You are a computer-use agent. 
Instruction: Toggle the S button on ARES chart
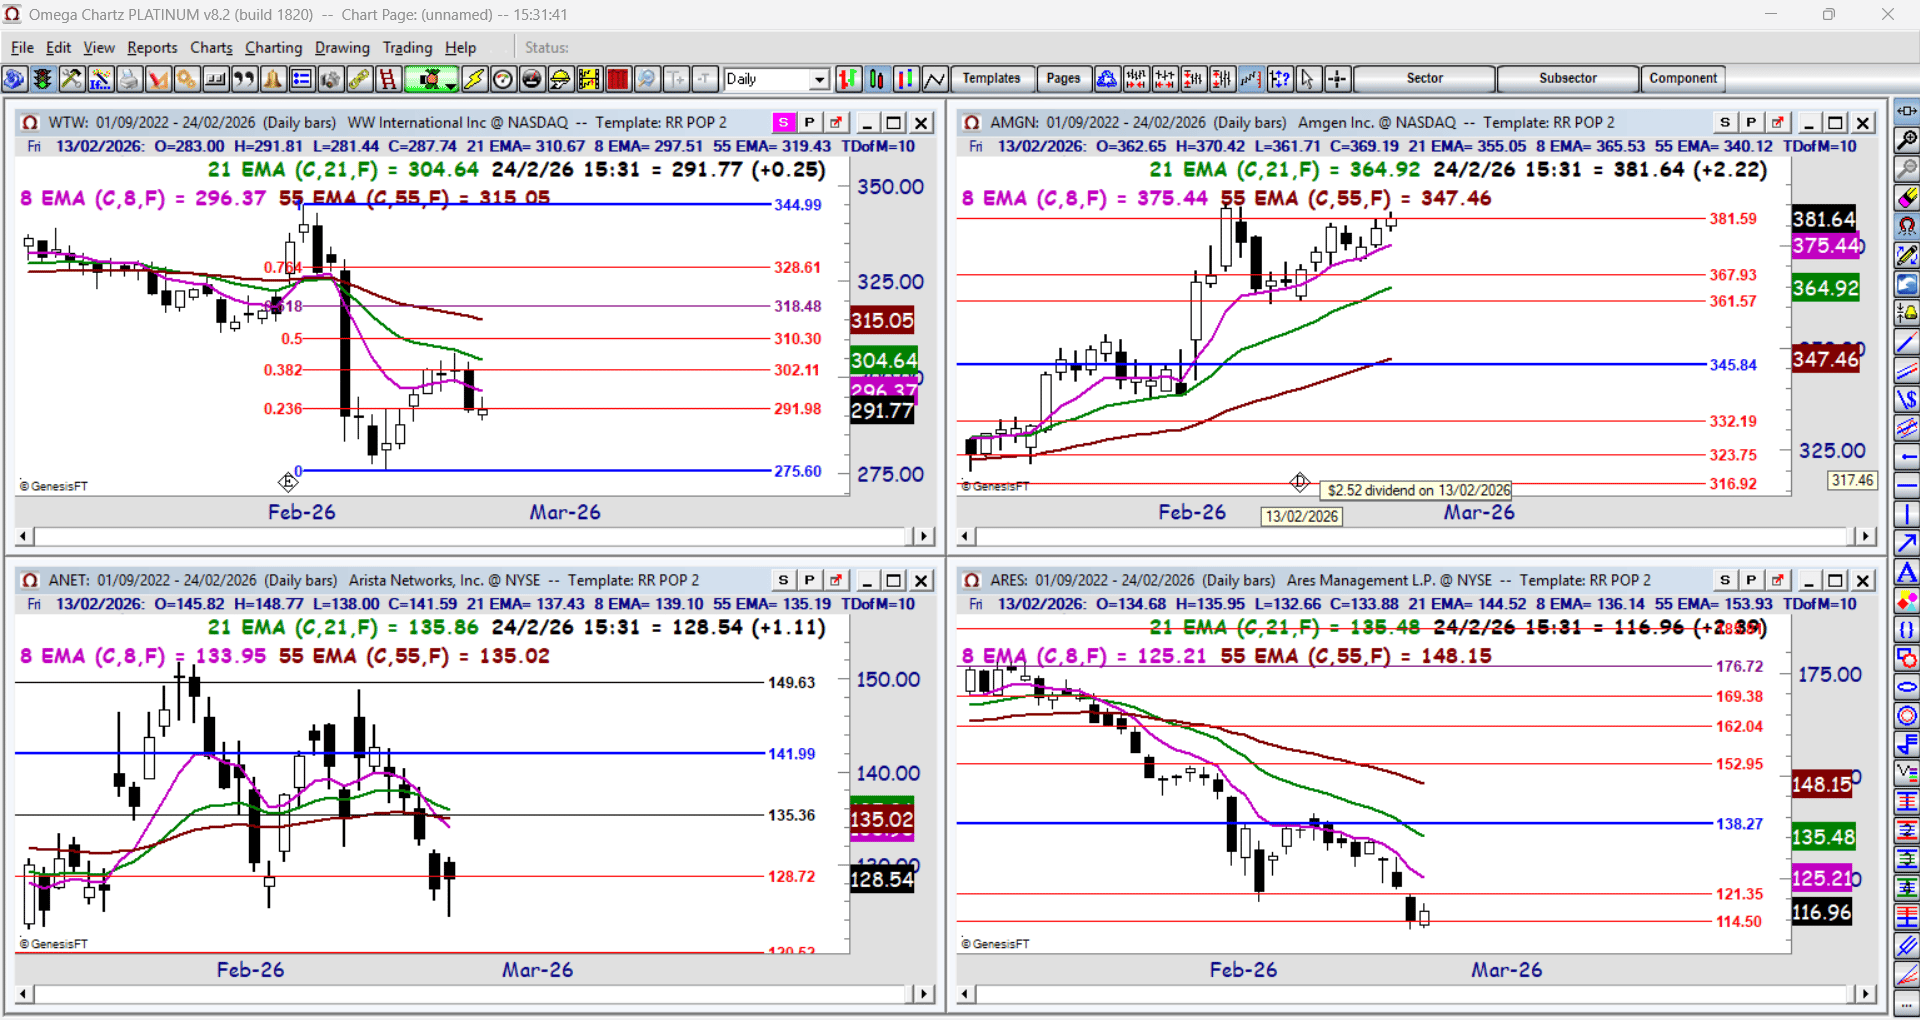point(1725,580)
